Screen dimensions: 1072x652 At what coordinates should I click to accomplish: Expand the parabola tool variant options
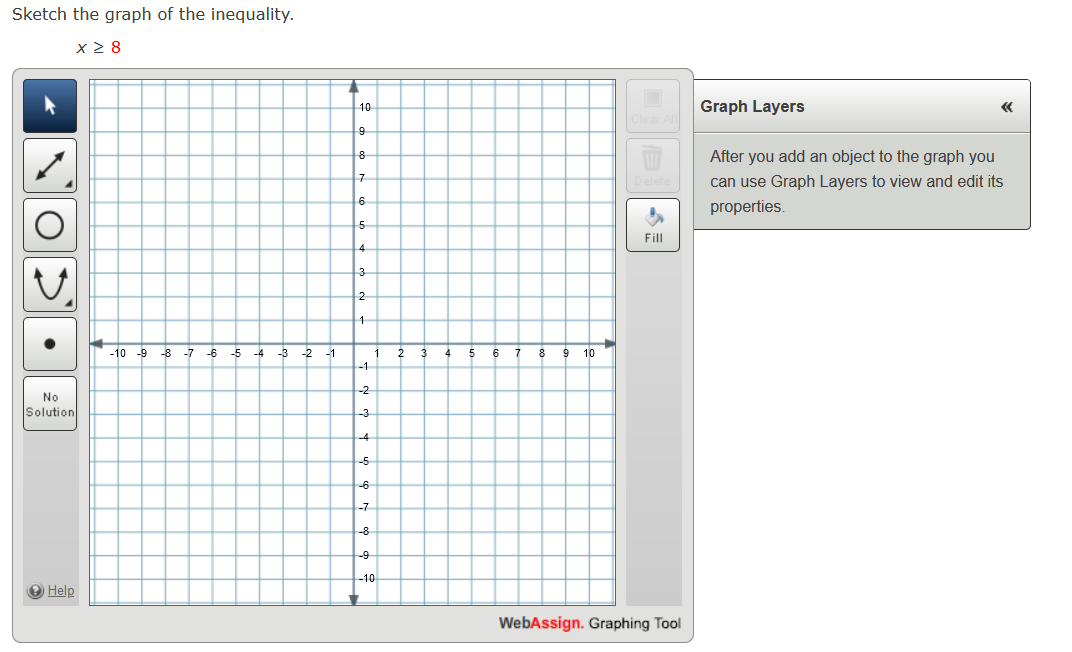click(x=68, y=302)
